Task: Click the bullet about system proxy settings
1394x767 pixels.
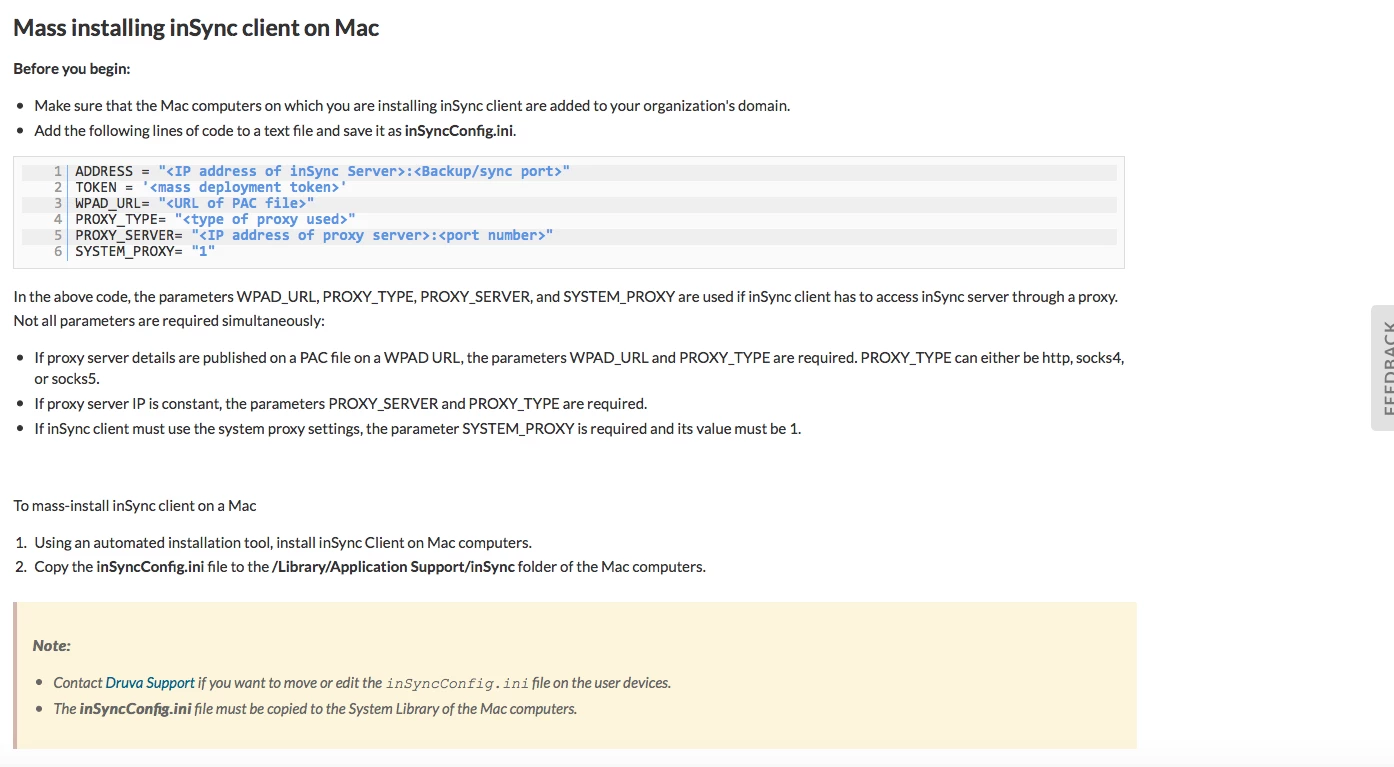Action: coord(417,429)
